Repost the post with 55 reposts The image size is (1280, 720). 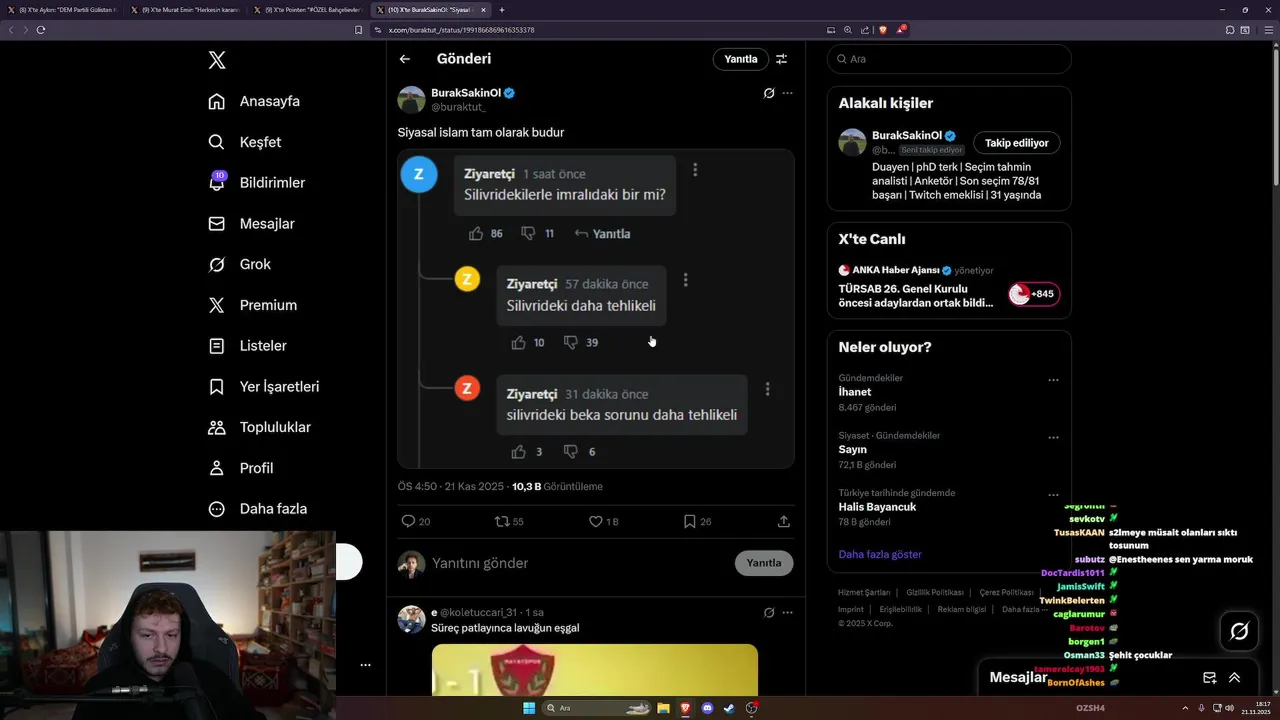509,521
